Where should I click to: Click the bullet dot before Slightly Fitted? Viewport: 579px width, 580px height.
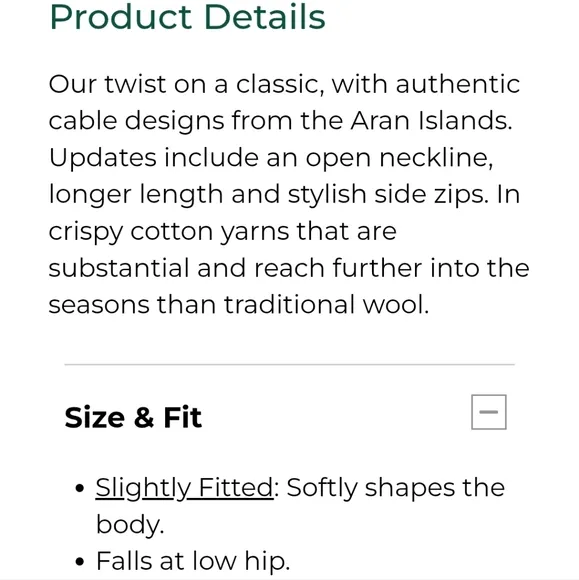pyautogui.click(x=79, y=489)
